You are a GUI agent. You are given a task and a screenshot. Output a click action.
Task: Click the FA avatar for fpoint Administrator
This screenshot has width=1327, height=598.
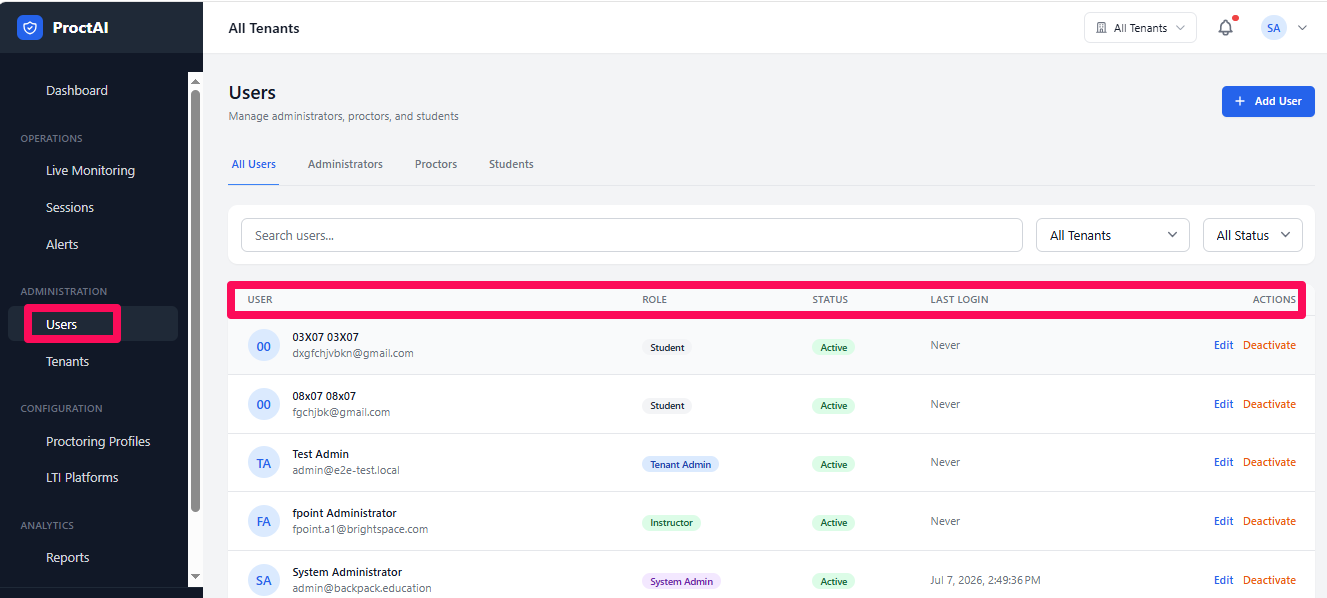(x=264, y=521)
